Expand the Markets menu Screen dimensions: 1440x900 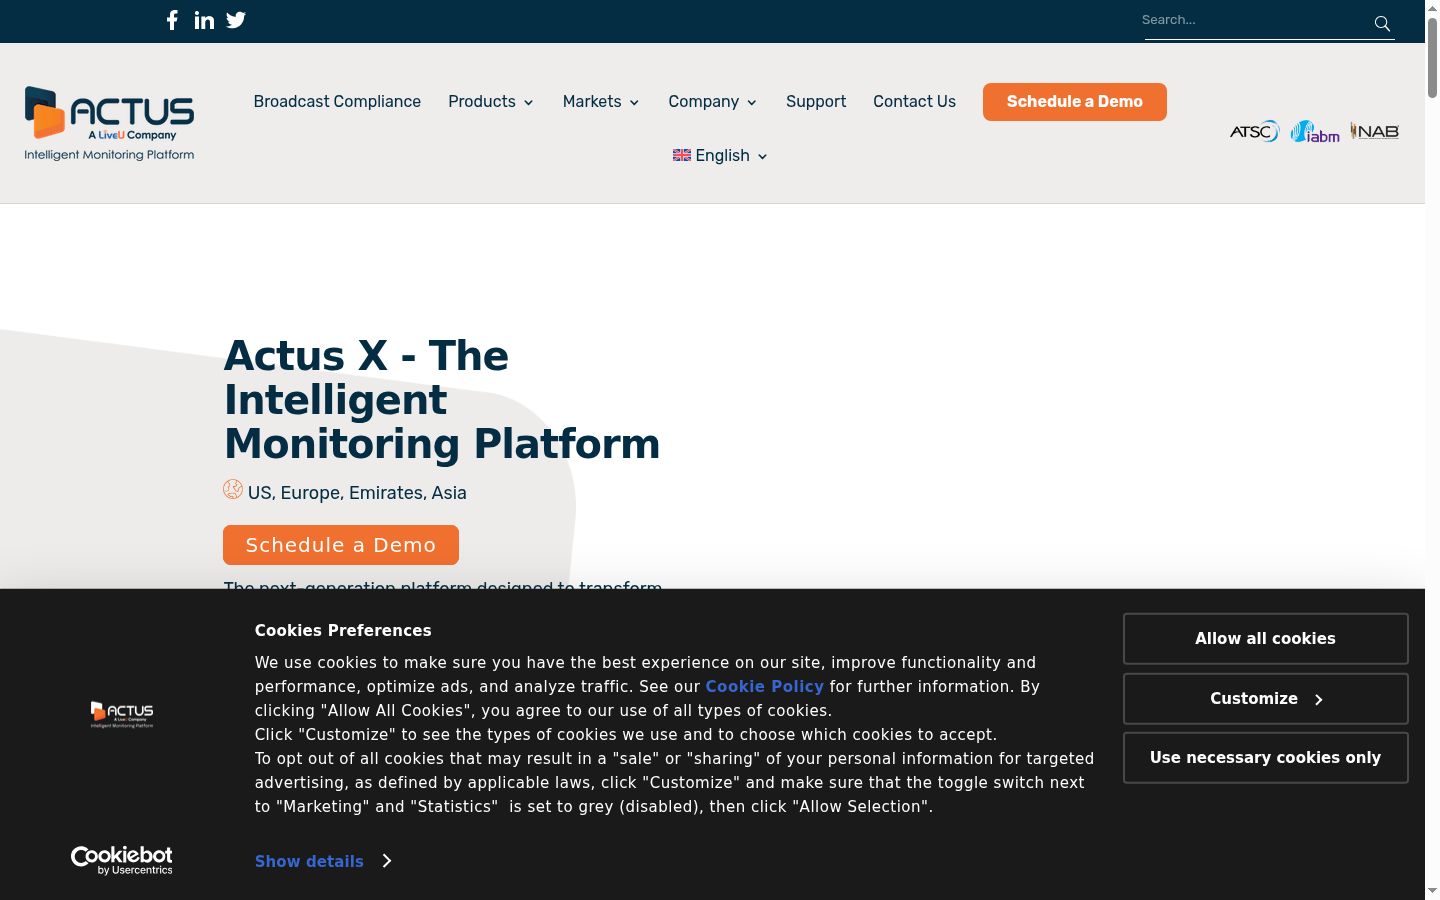(601, 102)
